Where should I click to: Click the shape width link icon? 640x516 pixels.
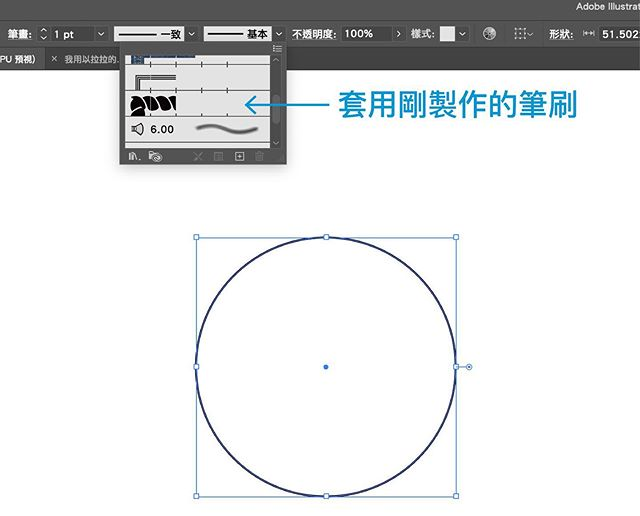pos(588,33)
